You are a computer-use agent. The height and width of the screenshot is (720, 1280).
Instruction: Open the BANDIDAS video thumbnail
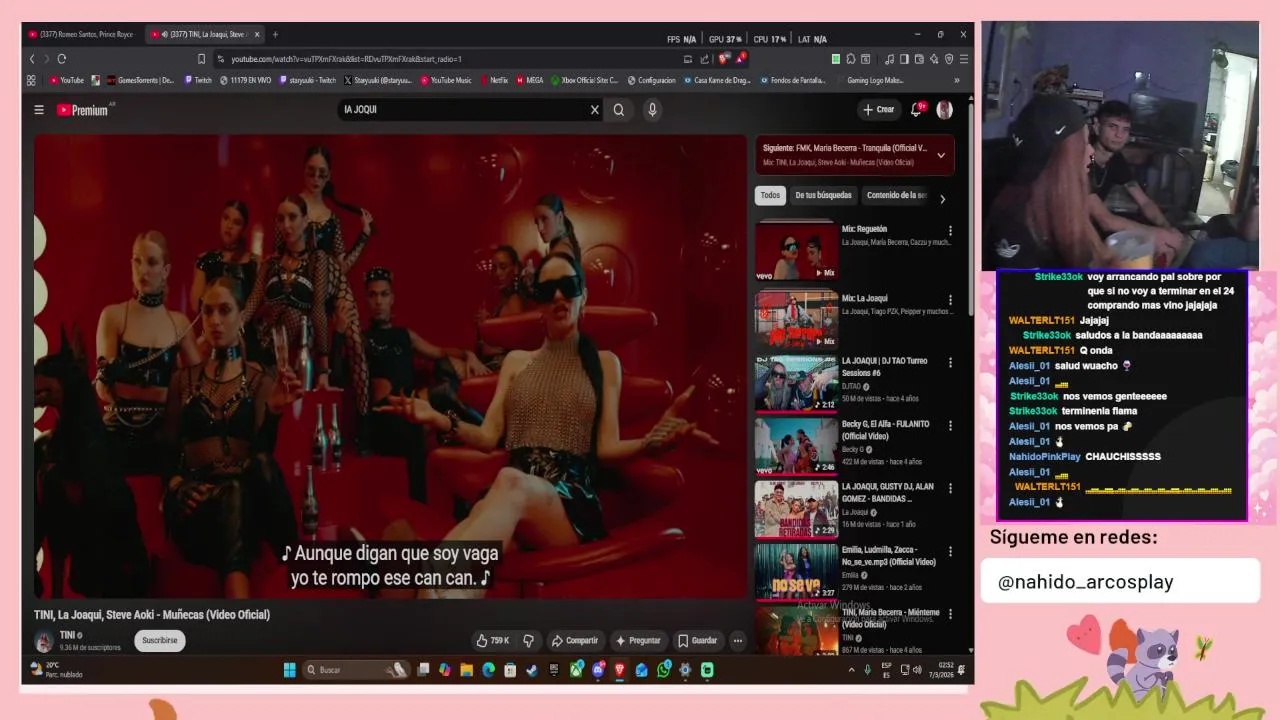pyautogui.click(x=796, y=509)
